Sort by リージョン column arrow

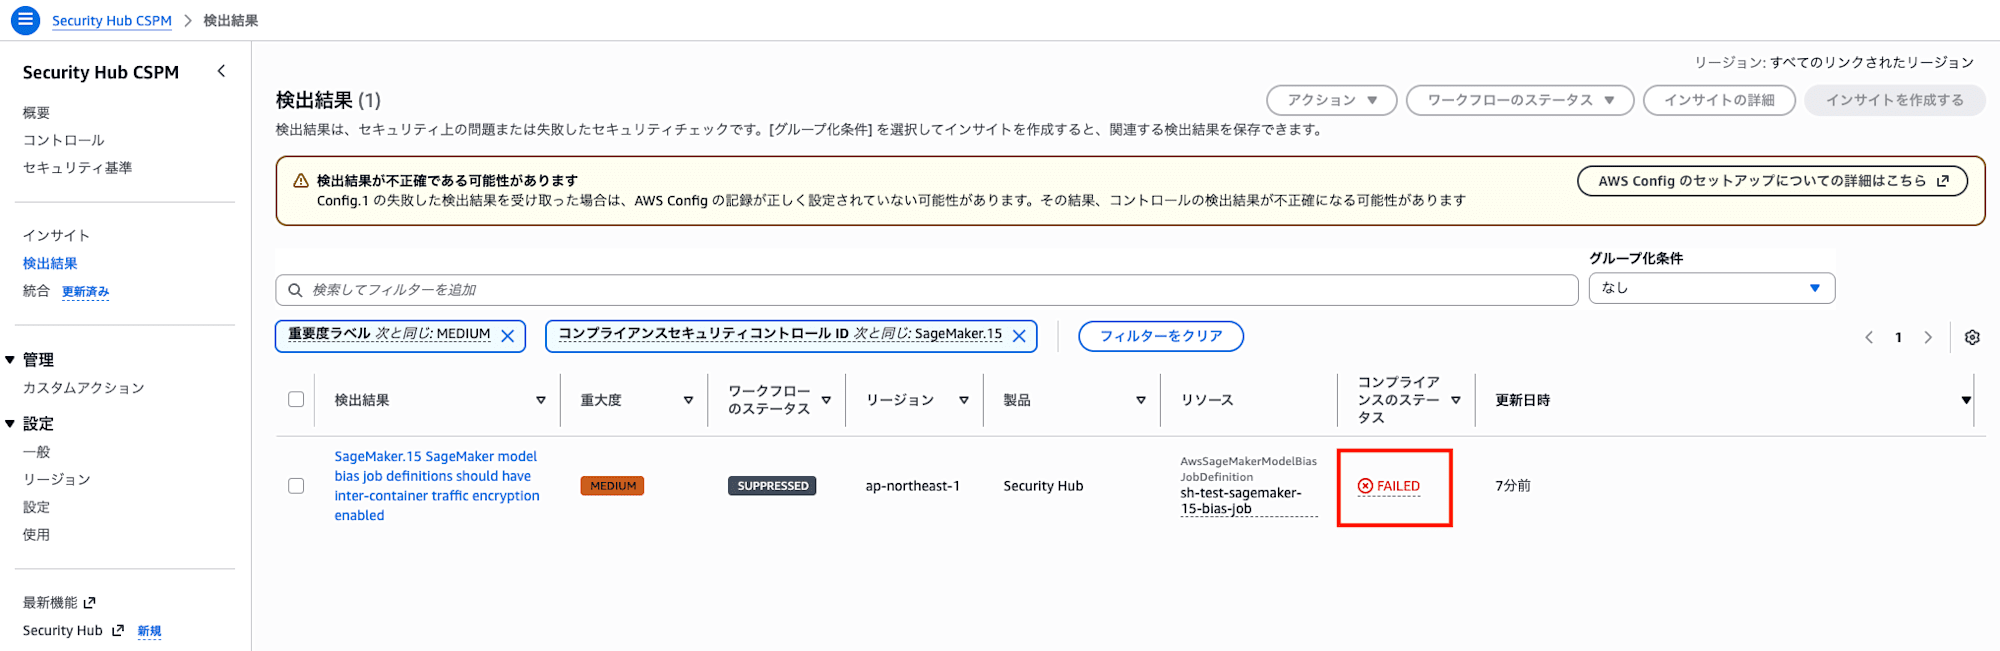coord(964,400)
